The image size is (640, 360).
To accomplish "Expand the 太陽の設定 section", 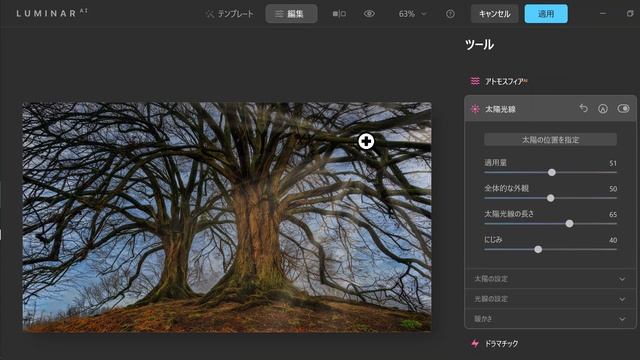I will [550, 279].
